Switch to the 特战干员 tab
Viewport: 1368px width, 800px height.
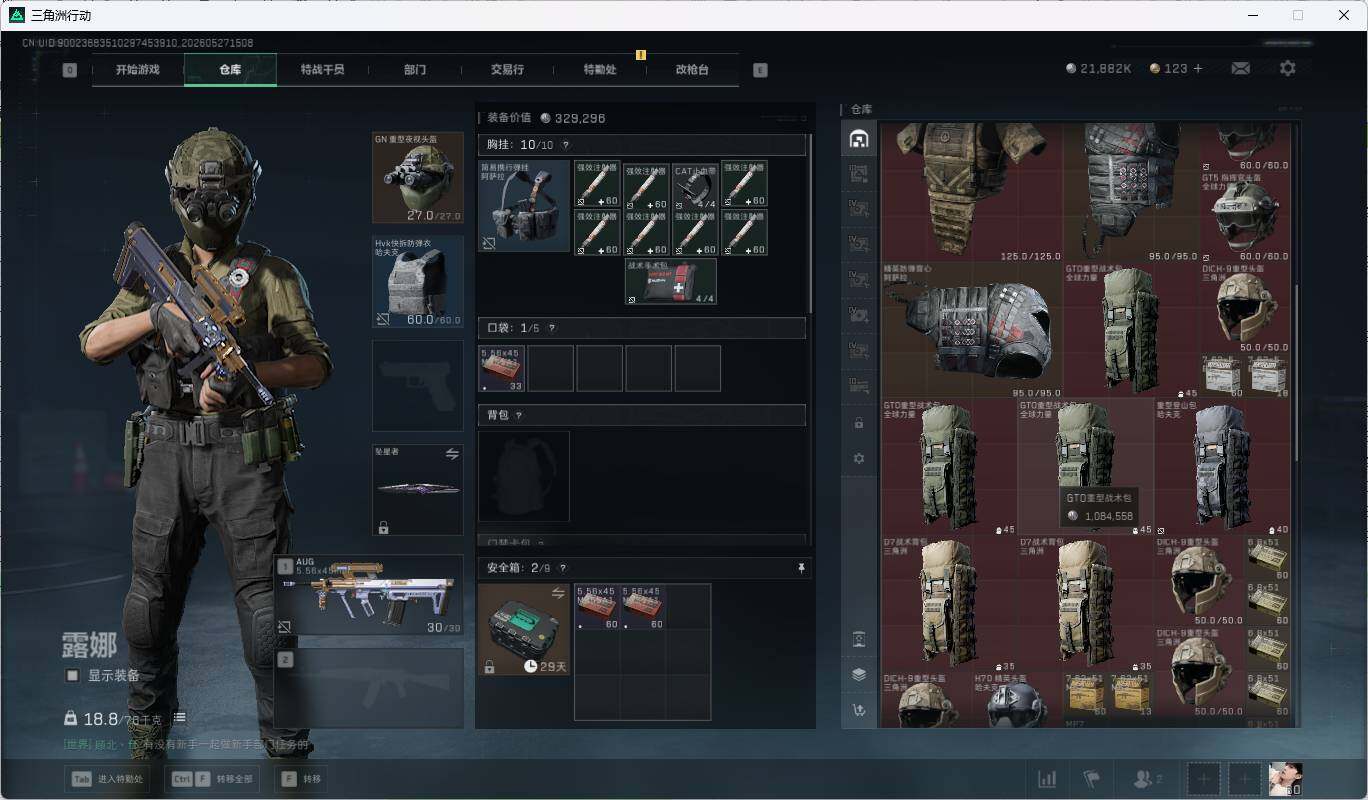[x=322, y=70]
